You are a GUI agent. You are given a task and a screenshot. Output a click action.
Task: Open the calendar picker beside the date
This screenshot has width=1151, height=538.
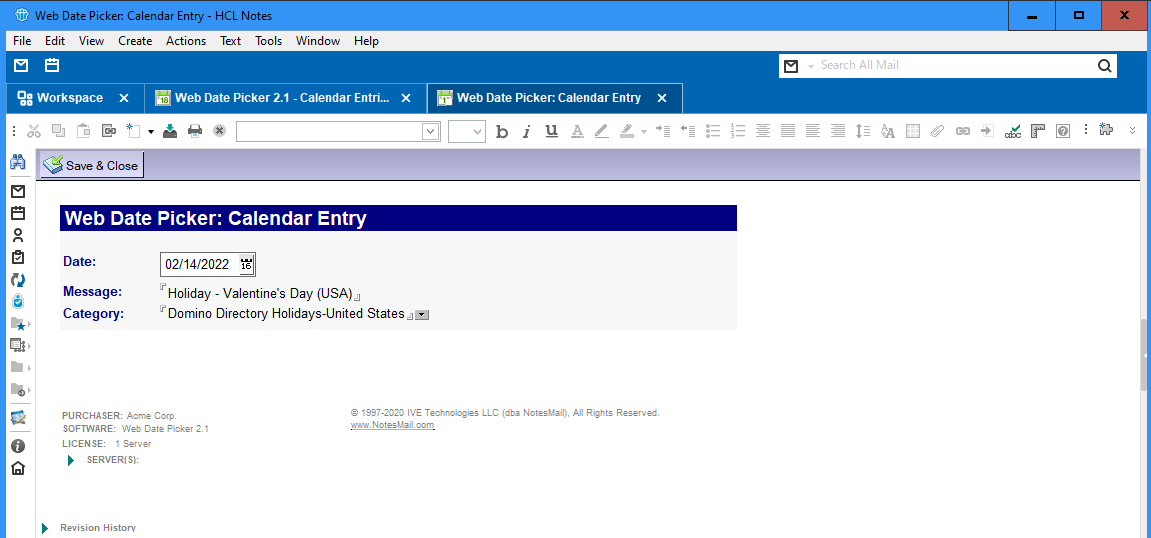click(x=246, y=265)
